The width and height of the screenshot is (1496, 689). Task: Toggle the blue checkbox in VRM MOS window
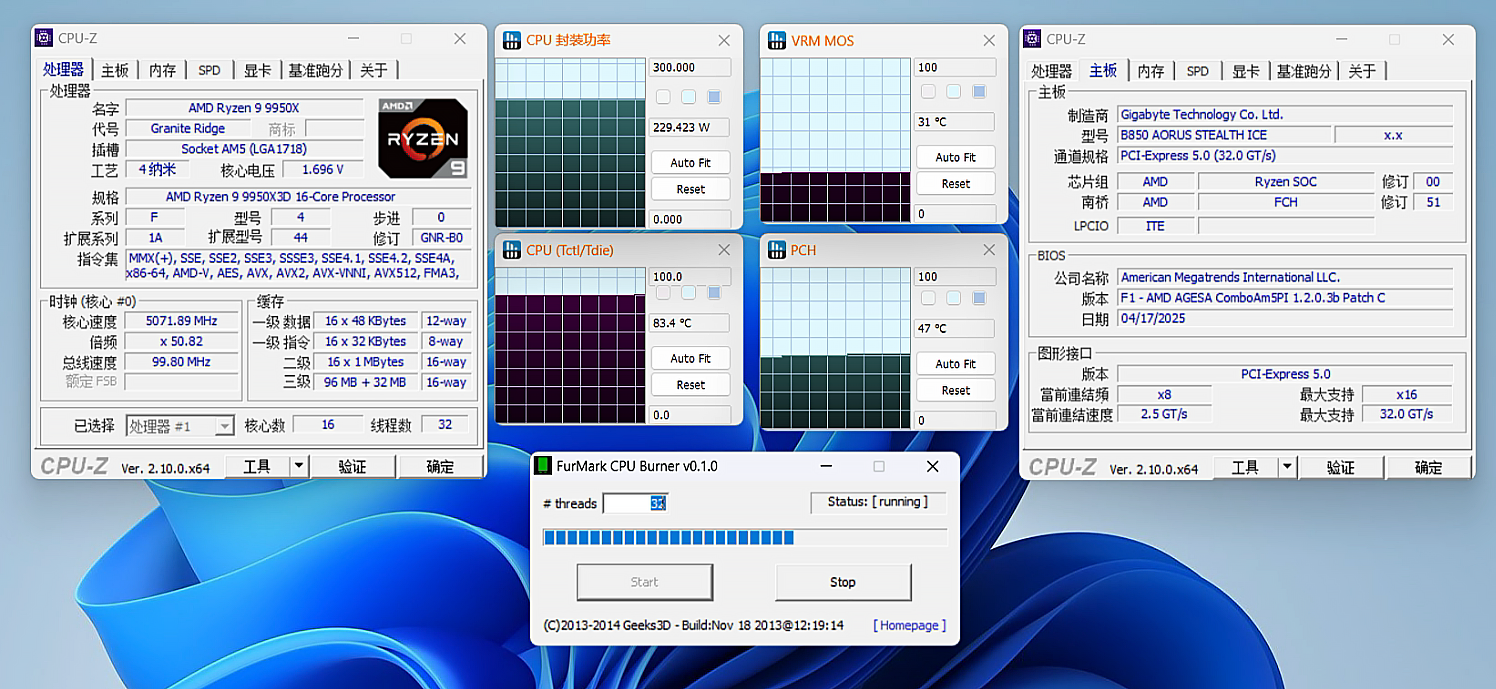coord(979,92)
